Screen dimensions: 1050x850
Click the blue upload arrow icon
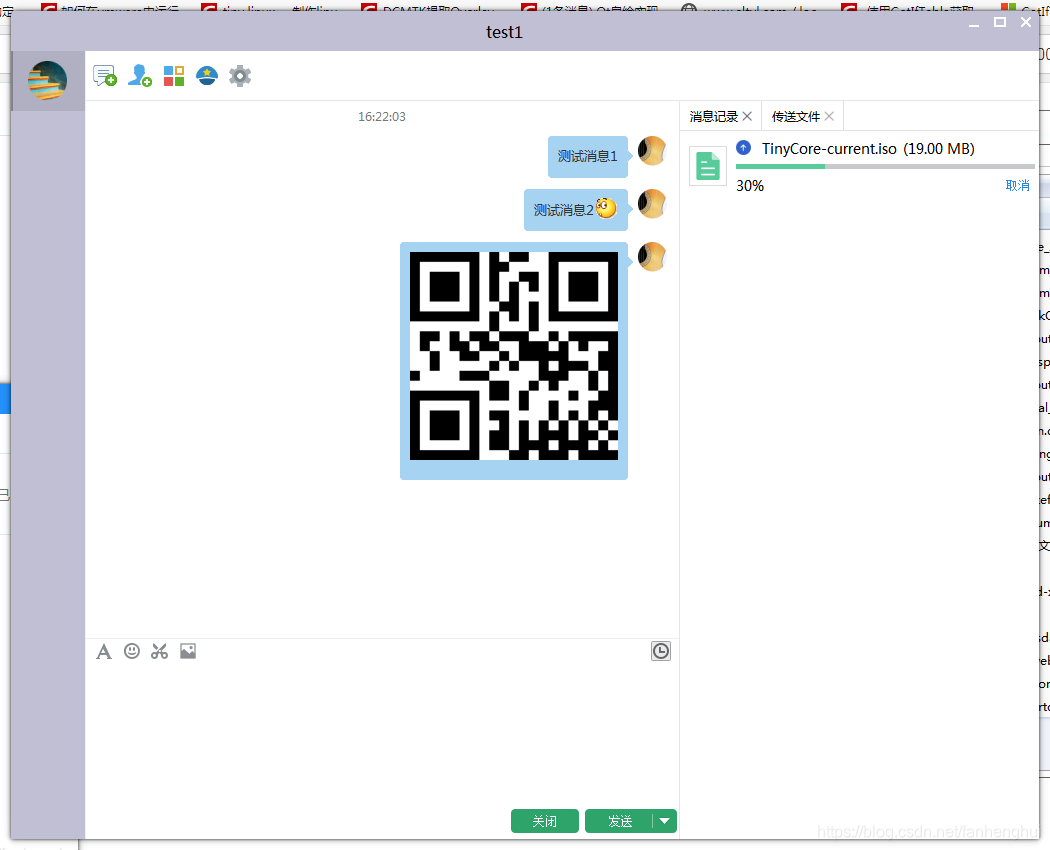coord(743,147)
